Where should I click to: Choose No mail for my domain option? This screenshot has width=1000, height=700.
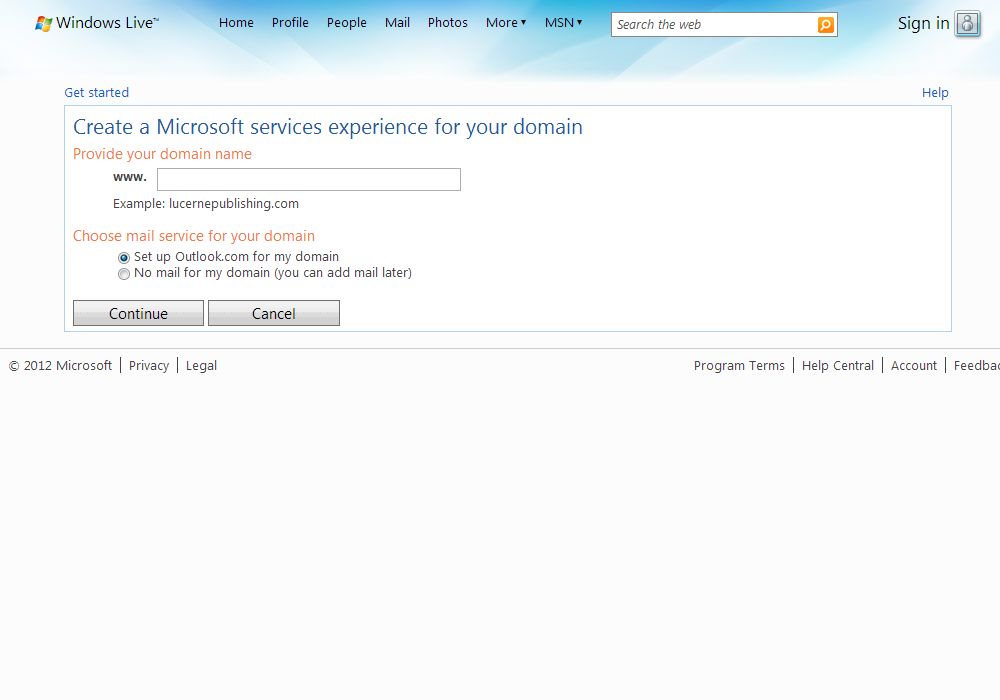[124, 273]
